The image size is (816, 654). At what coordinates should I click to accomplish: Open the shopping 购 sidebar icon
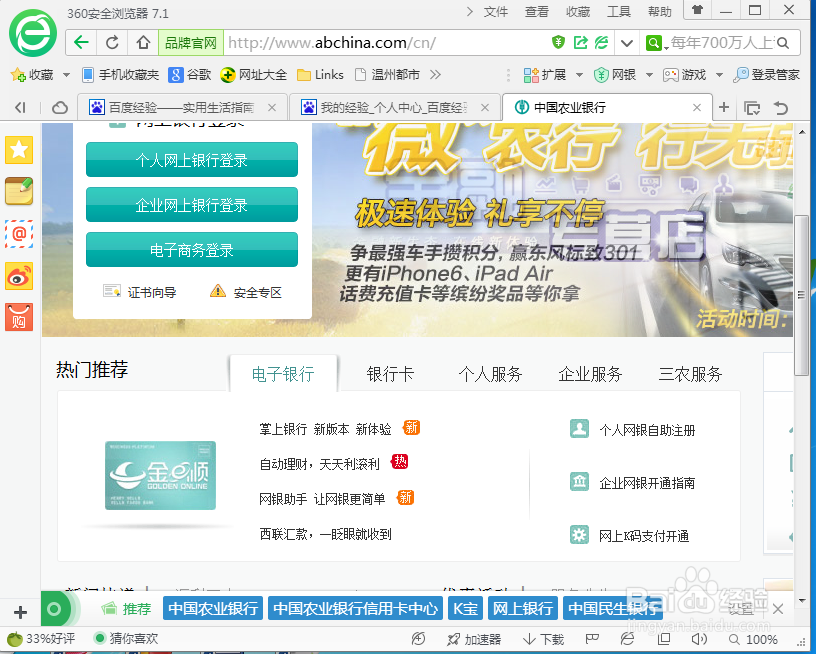pos(19,317)
